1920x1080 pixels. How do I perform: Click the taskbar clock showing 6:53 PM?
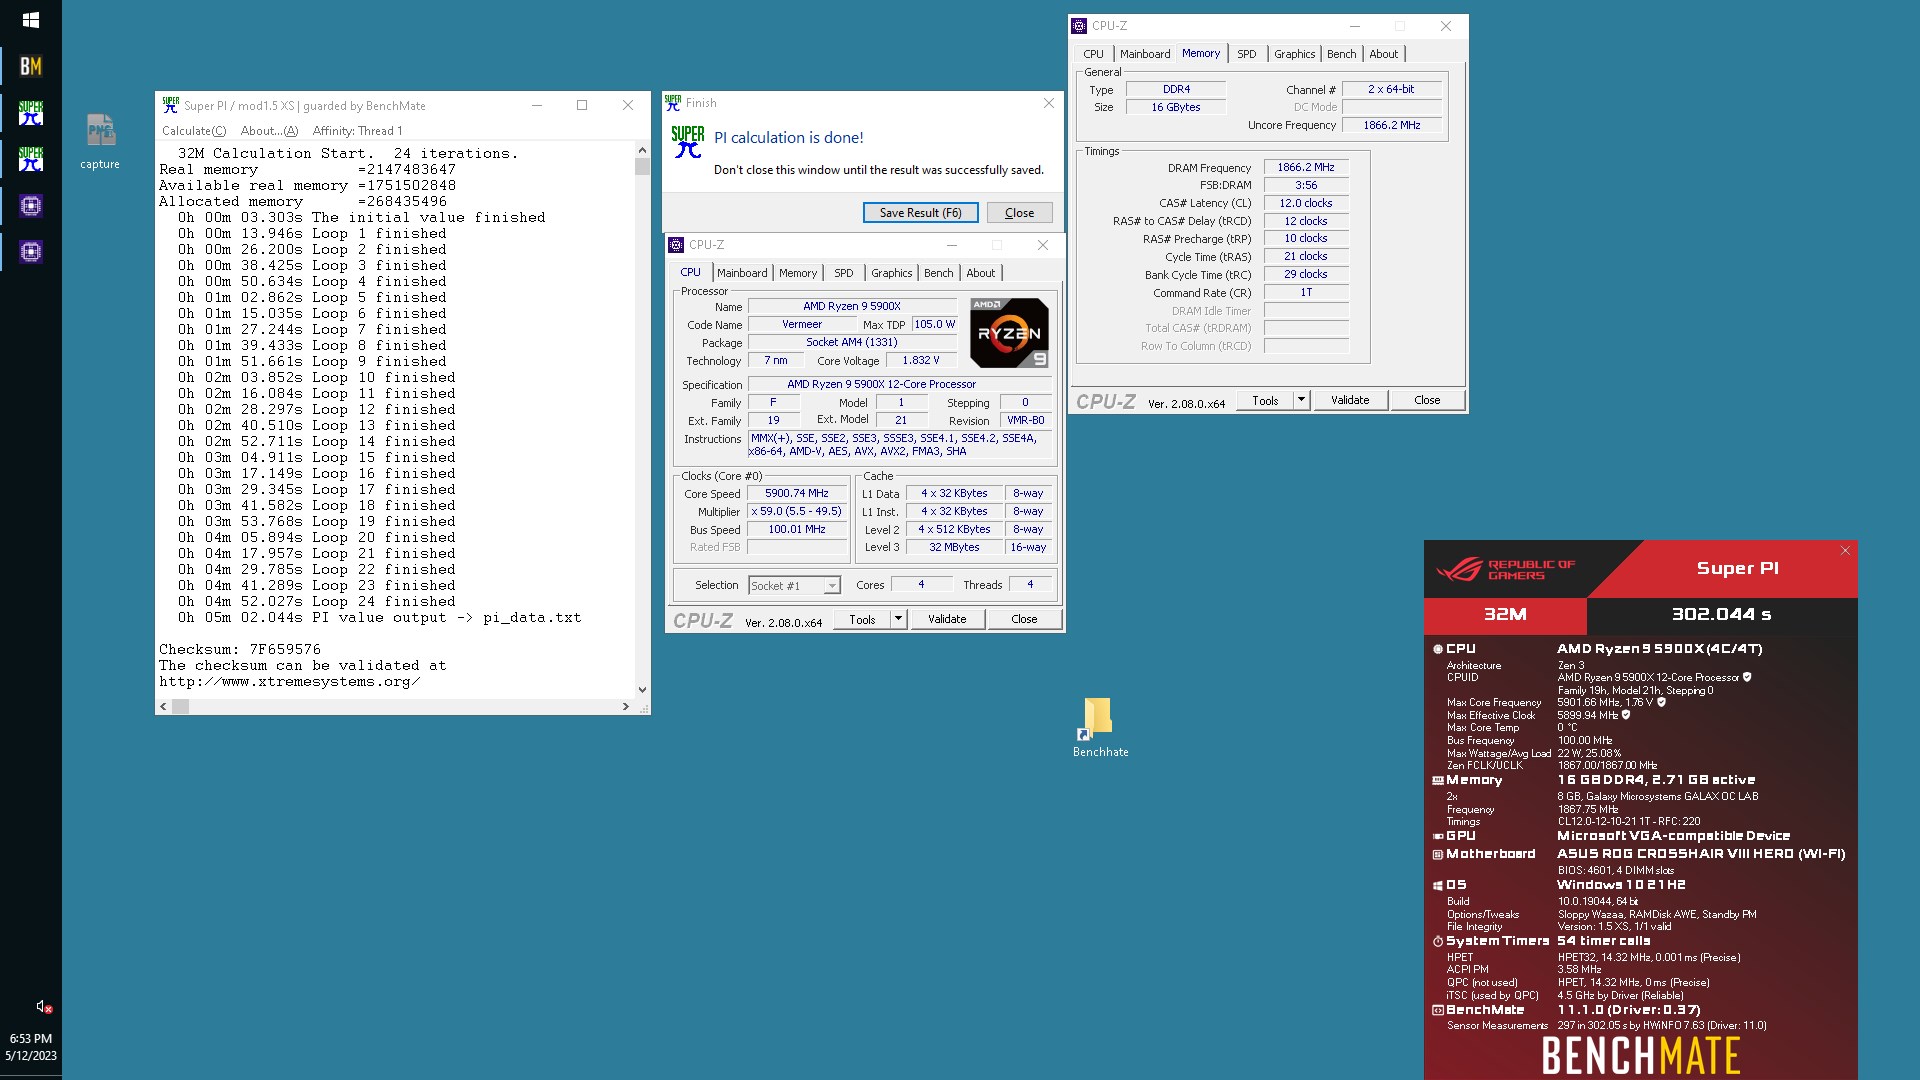click(x=31, y=1039)
